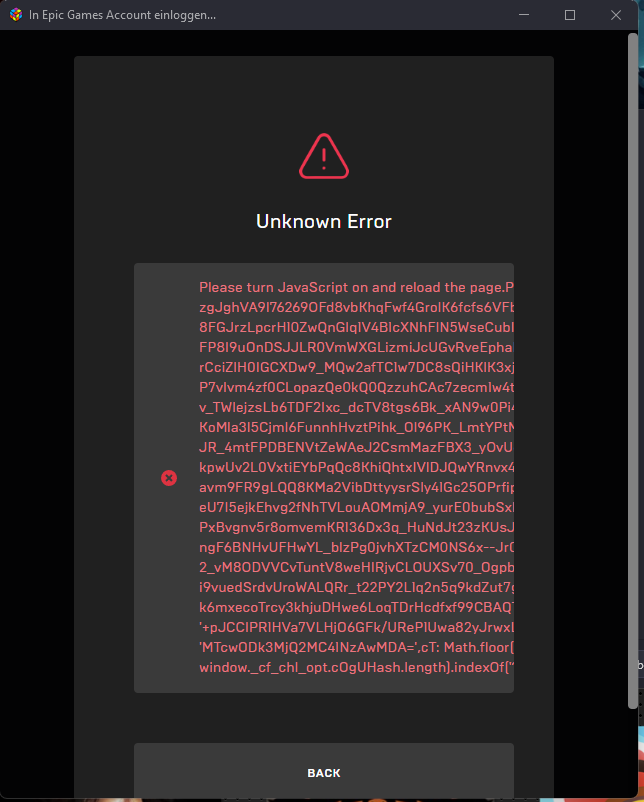This screenshot has width=644, height=802.
Task: Click the error line starting with 8FGJrzLpcr
Action: [357, 327]
